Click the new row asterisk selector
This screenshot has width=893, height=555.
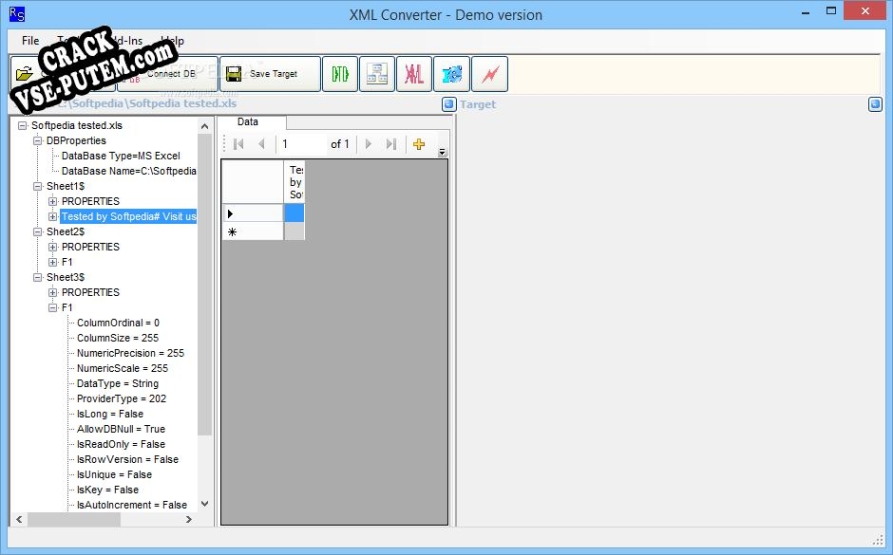pos(252,232)
